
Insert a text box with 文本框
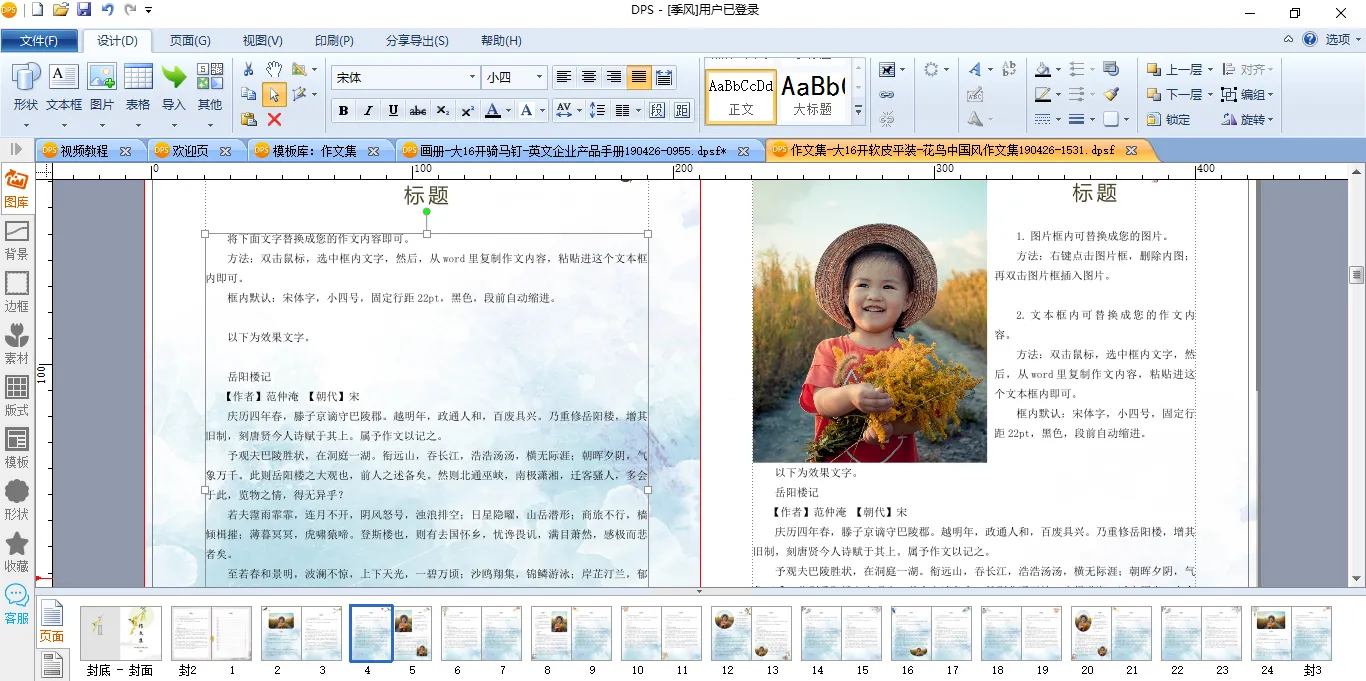pyautogui.click(x=64, y=88)
